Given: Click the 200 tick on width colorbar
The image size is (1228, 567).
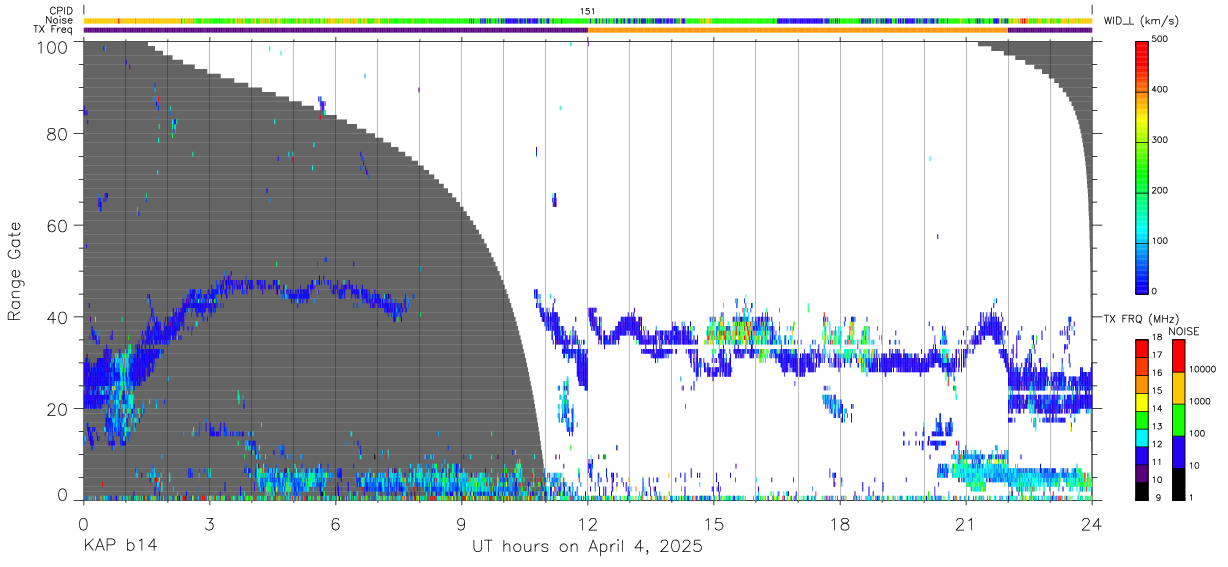Looking at the screenshot, I should point(1160,190).
